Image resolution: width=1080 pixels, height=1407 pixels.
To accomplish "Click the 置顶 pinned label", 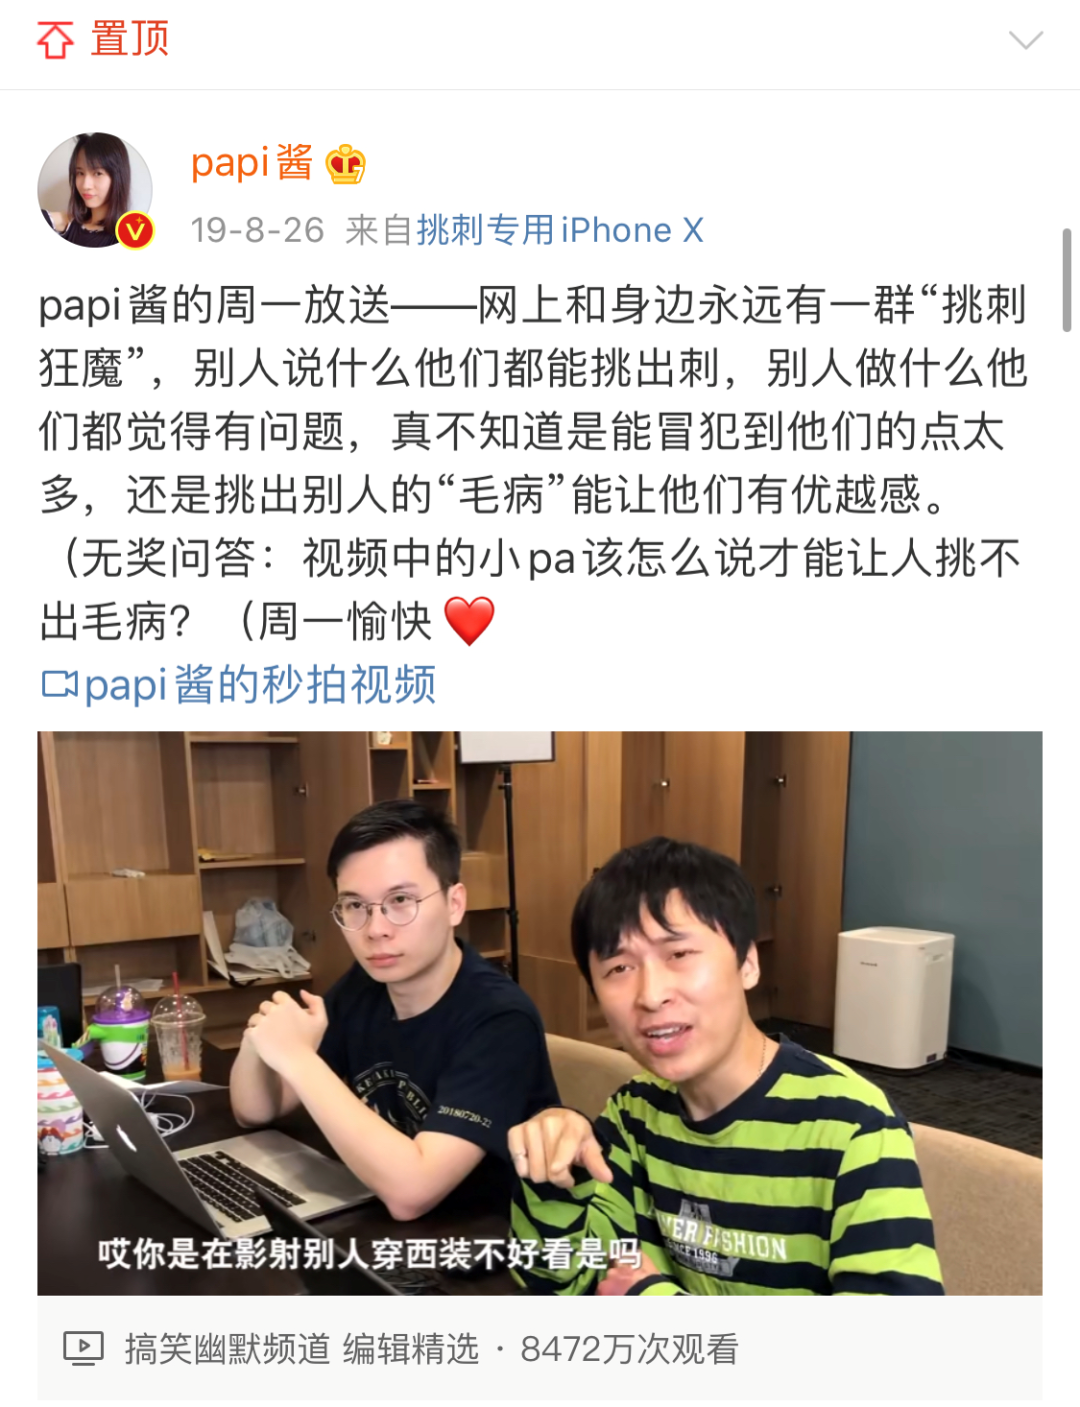I will click(130, 40).
